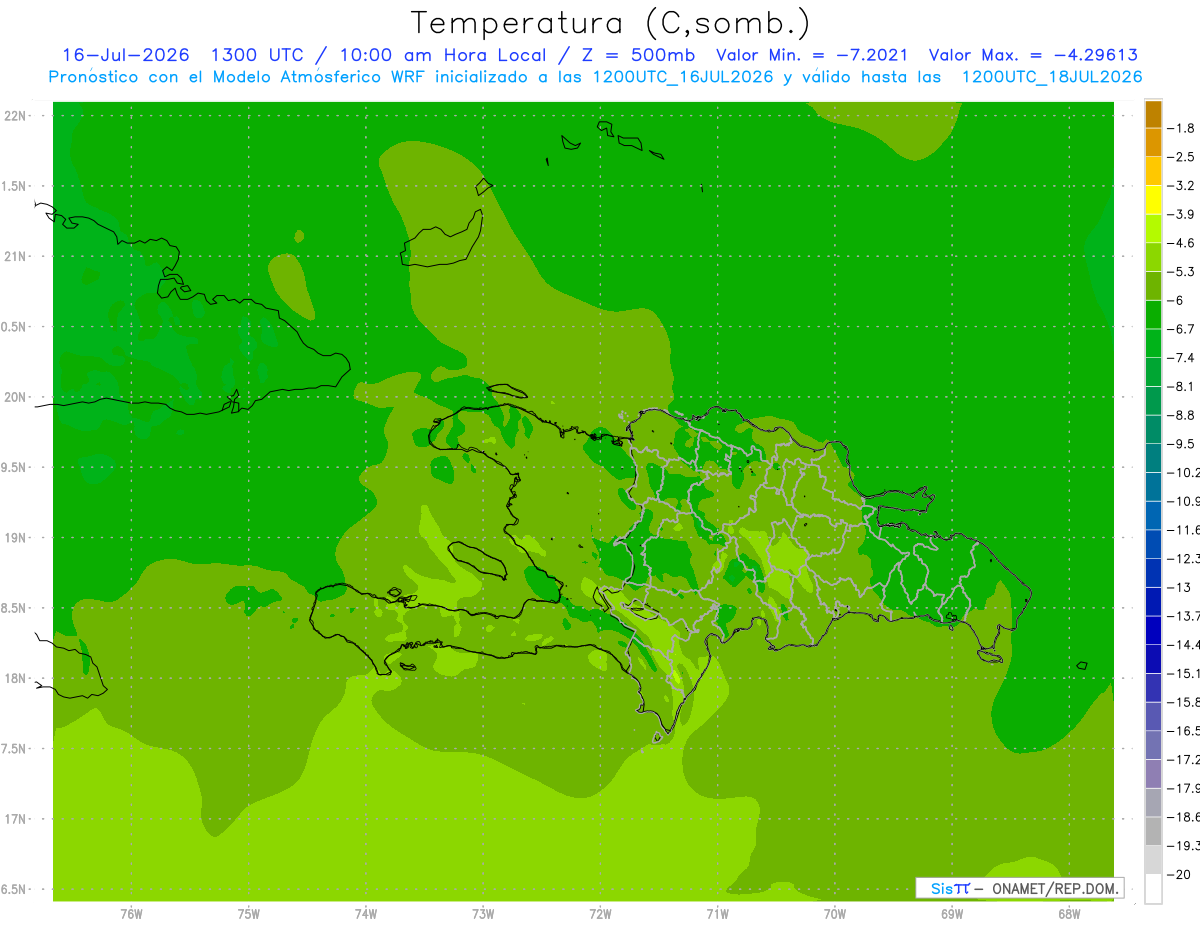This screenshot has height=927, width=1200.
Task: Click the -8.1 legend value
Action: [x=1182, y=386]
